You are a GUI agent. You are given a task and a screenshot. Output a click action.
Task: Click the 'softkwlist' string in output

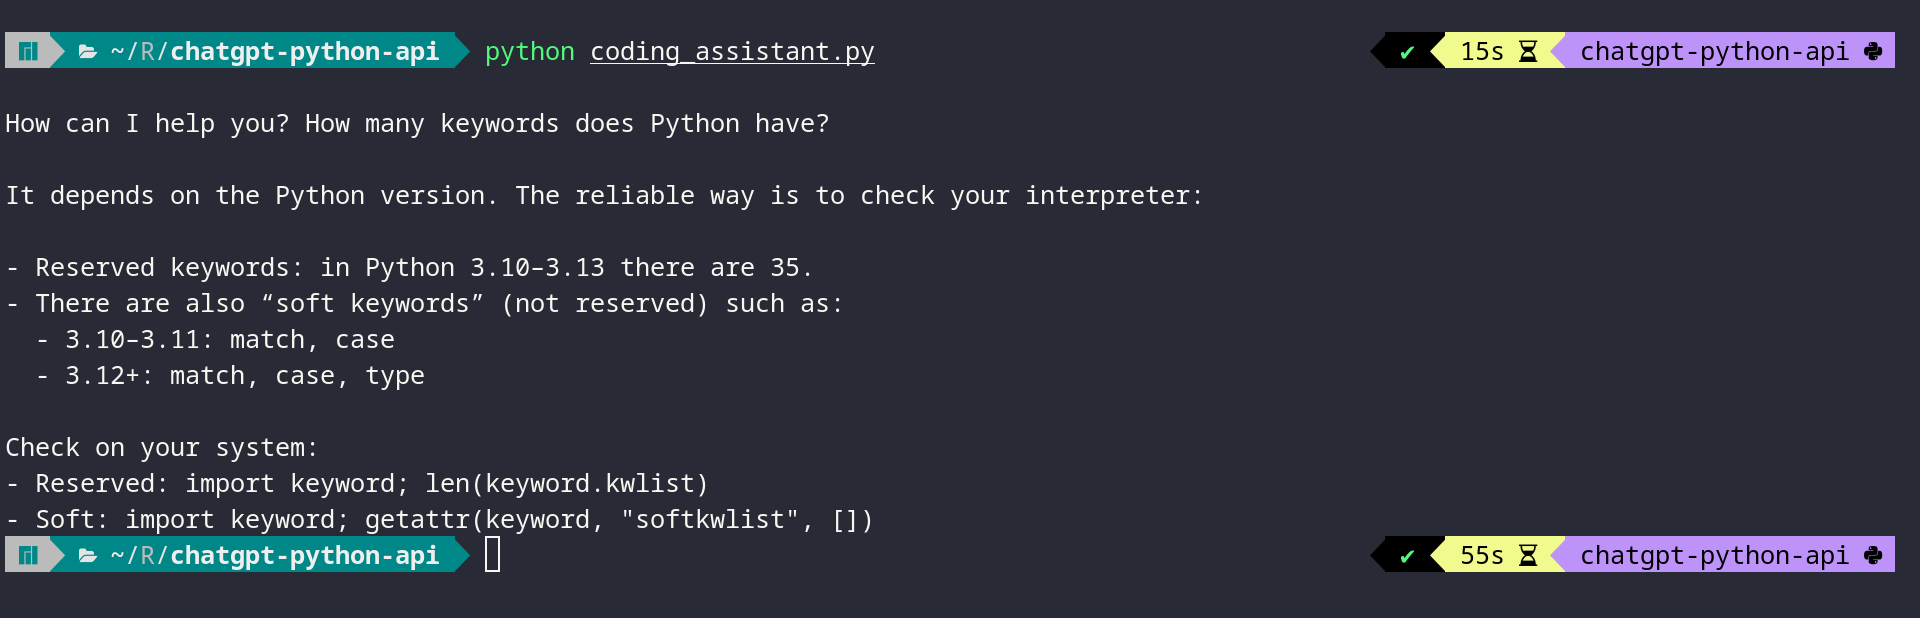[x=710, y=519]
